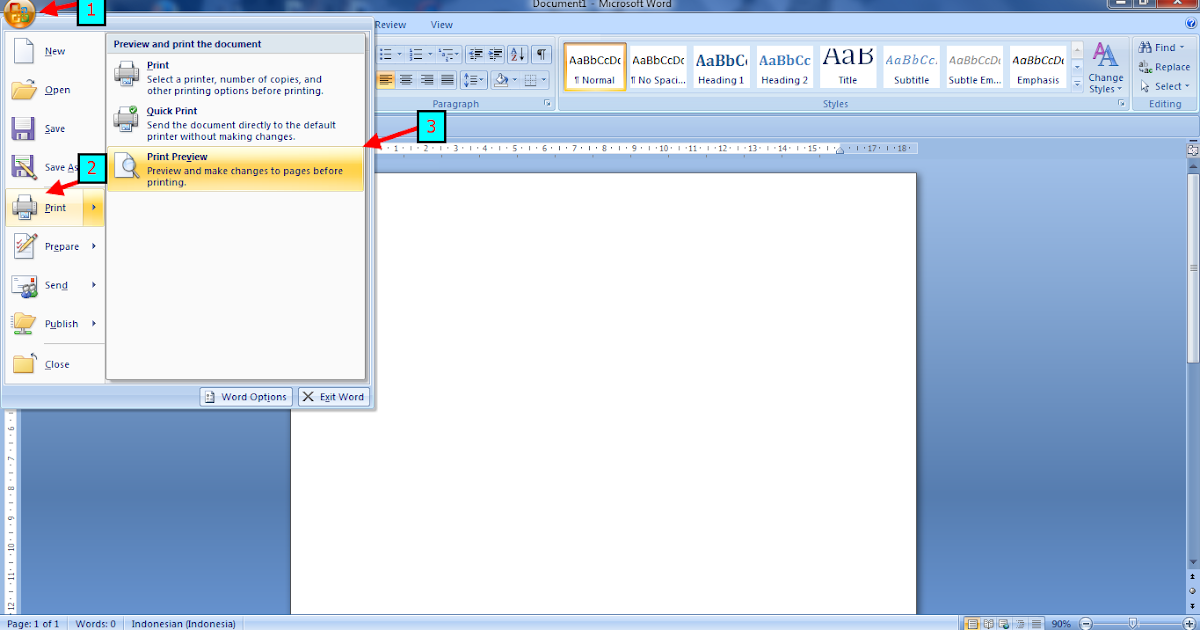Screen dimensions: 1200x630
Task: Click the Multilevel List icon
Action: (x=445, y=54)
